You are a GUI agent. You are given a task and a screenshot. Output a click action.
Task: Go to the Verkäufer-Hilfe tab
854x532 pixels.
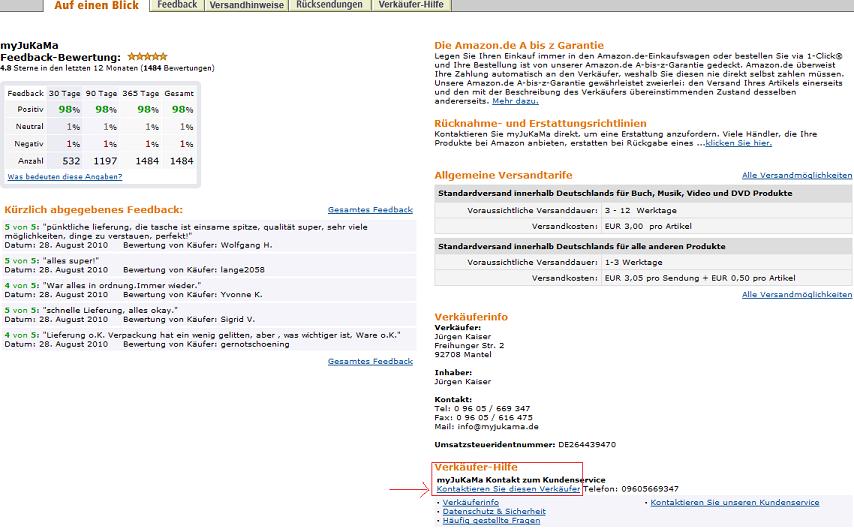click(412, 5)
